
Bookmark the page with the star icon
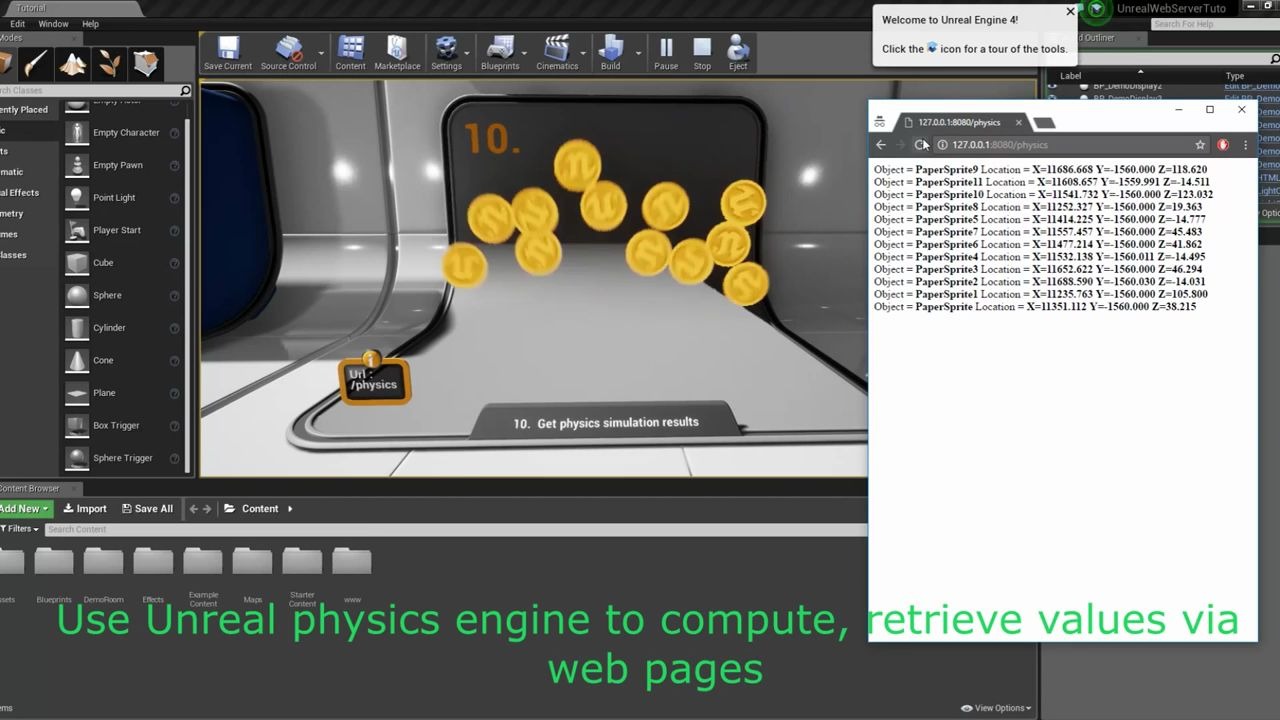click(x=1200, y=145)
